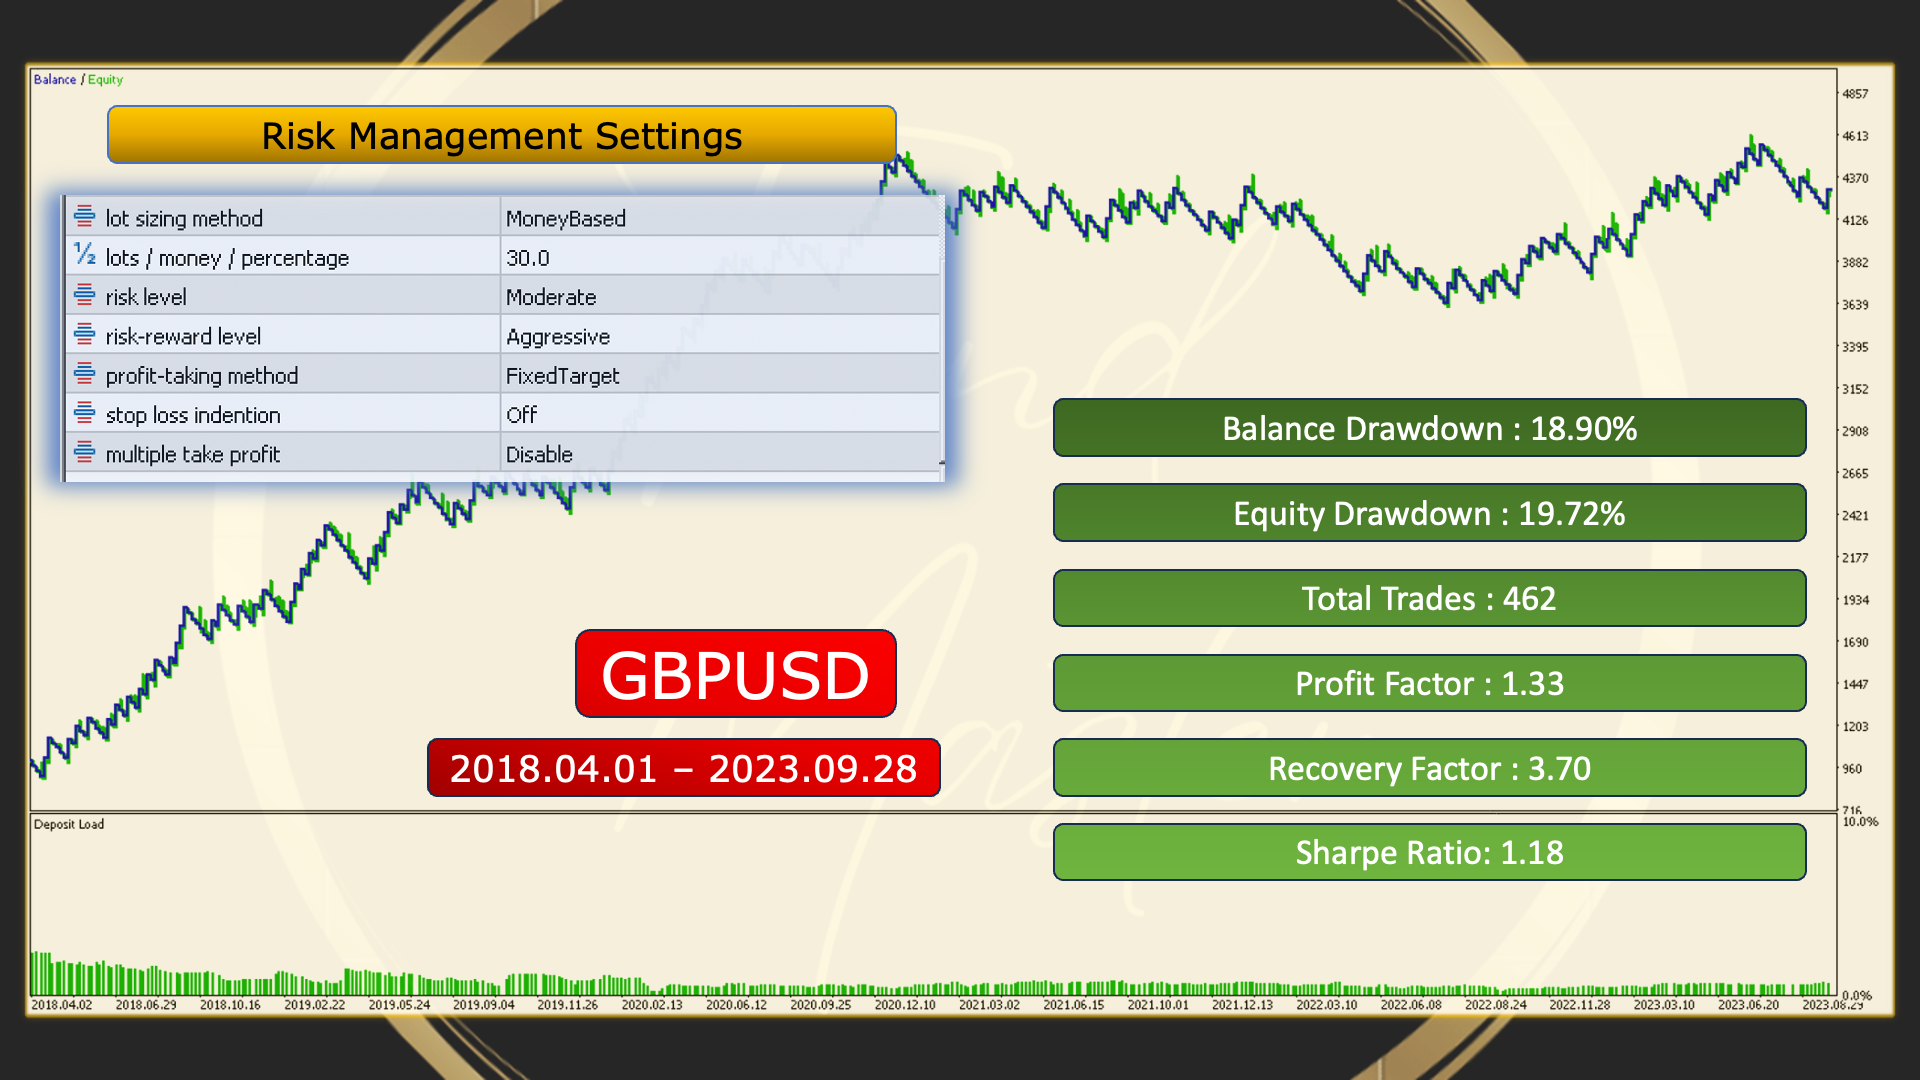
Task: Click the Balance Drawdown 18.90% bar
Action: click(x=1429, y=428)
